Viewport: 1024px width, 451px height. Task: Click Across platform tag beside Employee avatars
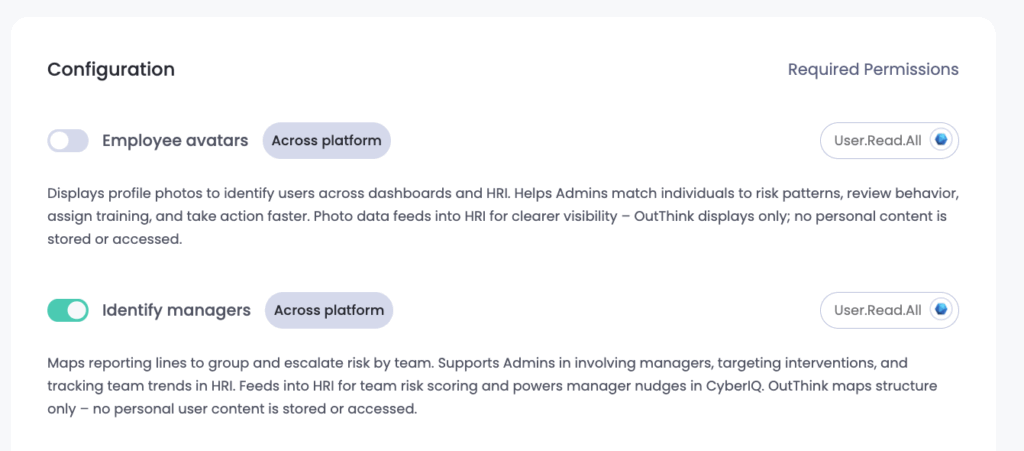coord(326,141)
